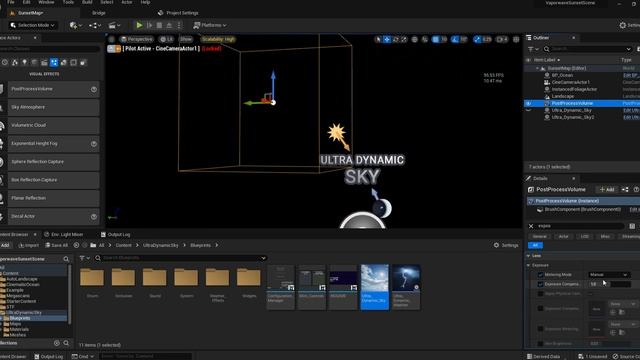Toggle surface snapping icon in viewport toolbar
This screenshot has width=640, height=360.
click(425, 39)
